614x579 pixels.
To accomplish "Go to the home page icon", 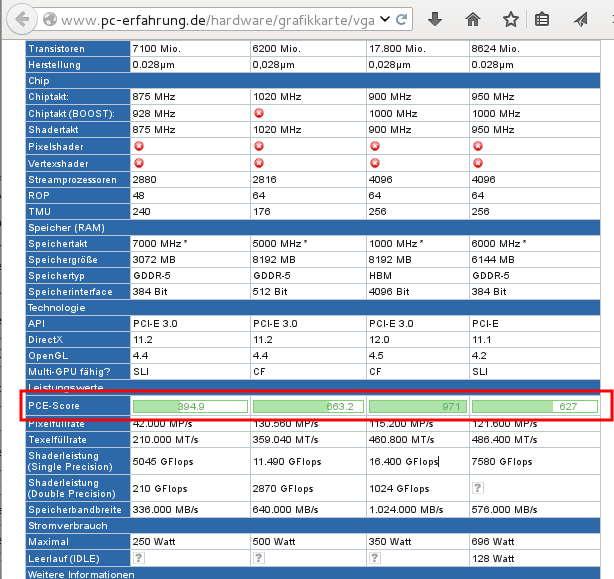I will coord(473,19).
